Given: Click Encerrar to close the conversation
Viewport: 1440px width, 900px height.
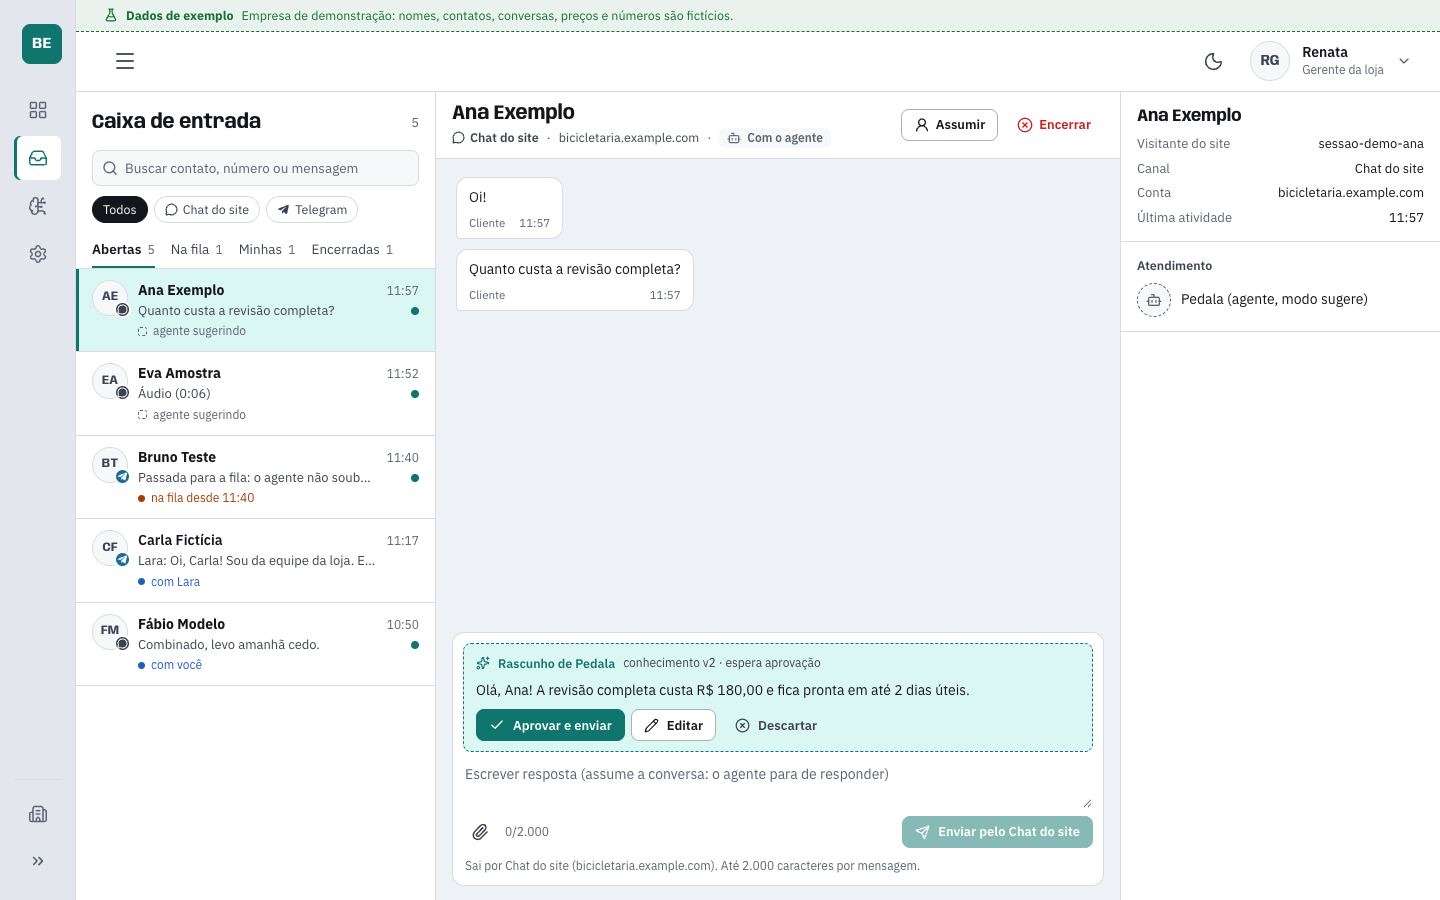Looking at the screenshot, I should [1054, 125].
